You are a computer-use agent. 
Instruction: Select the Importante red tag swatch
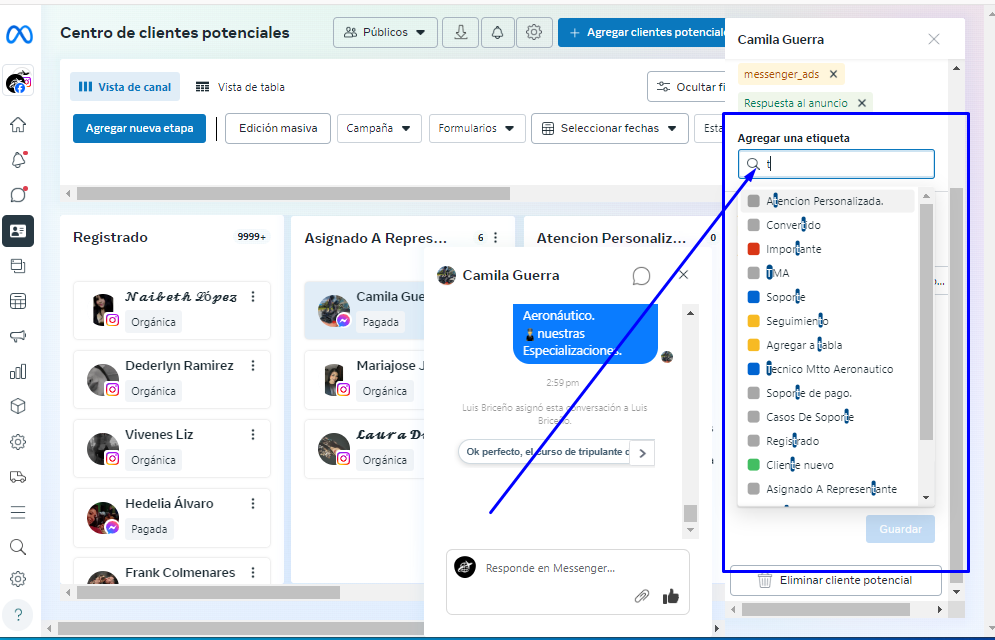[753, 249]
